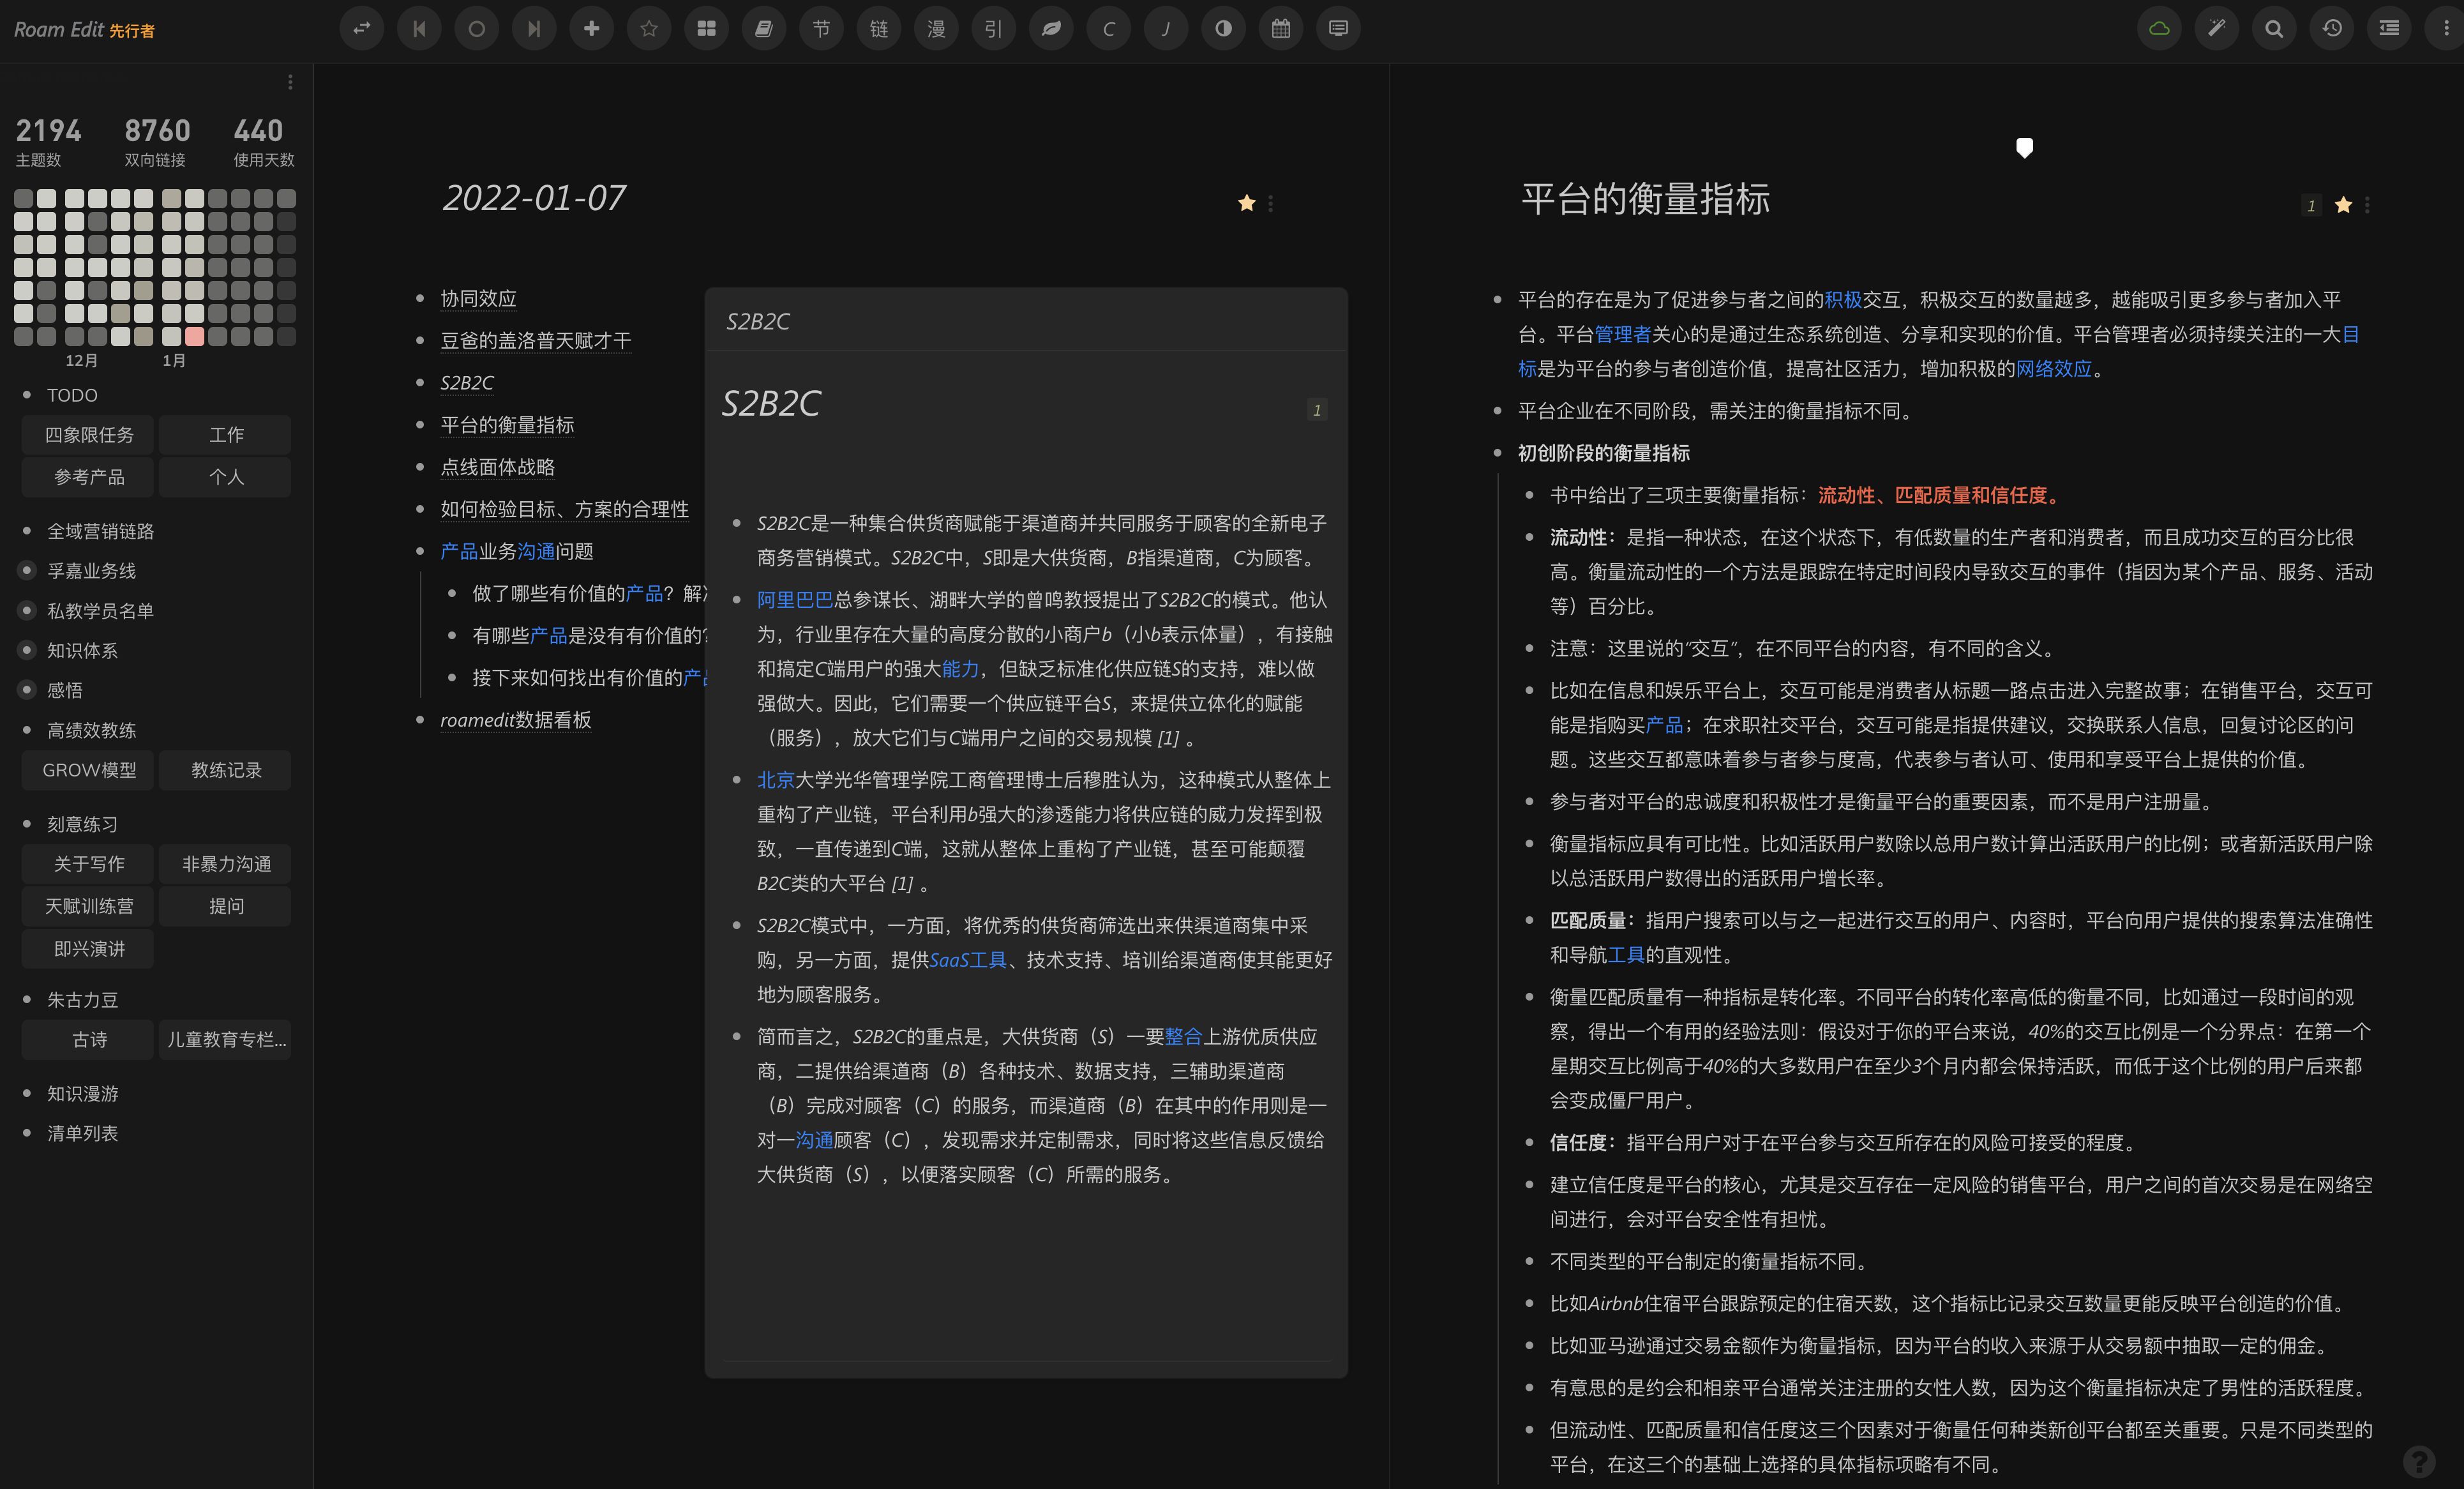The width and height of the screenshot is (2464, 1489).
Task: Click the 引 toolbar button
Action: coord(994,29)
